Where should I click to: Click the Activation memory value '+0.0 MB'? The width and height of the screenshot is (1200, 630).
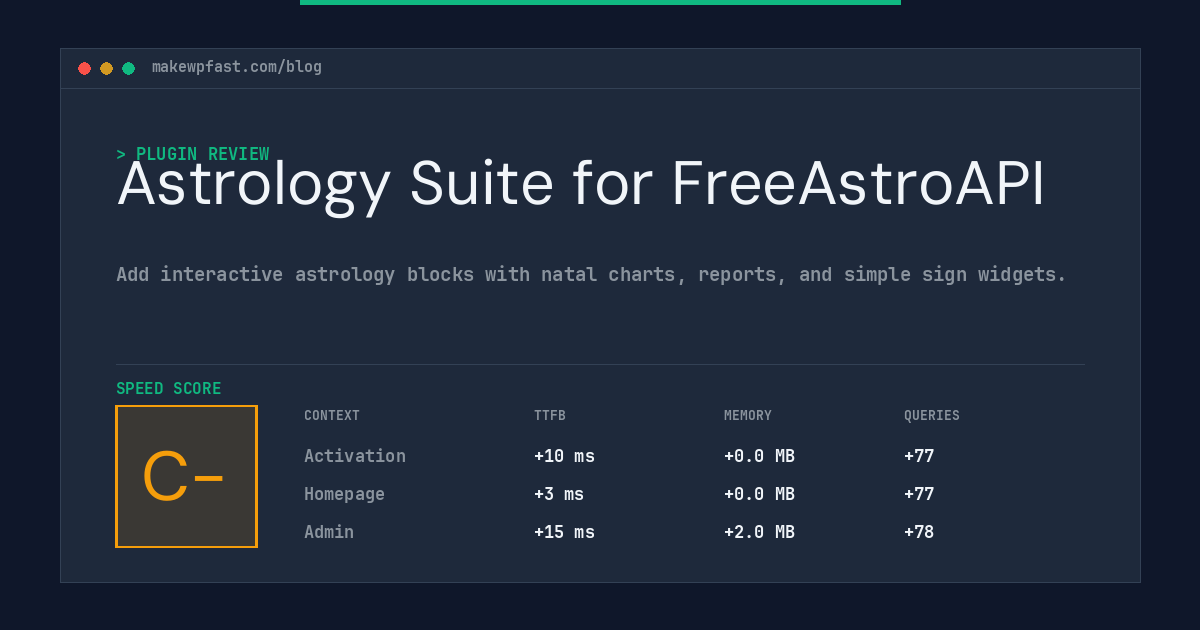click(x=759, y=456)
